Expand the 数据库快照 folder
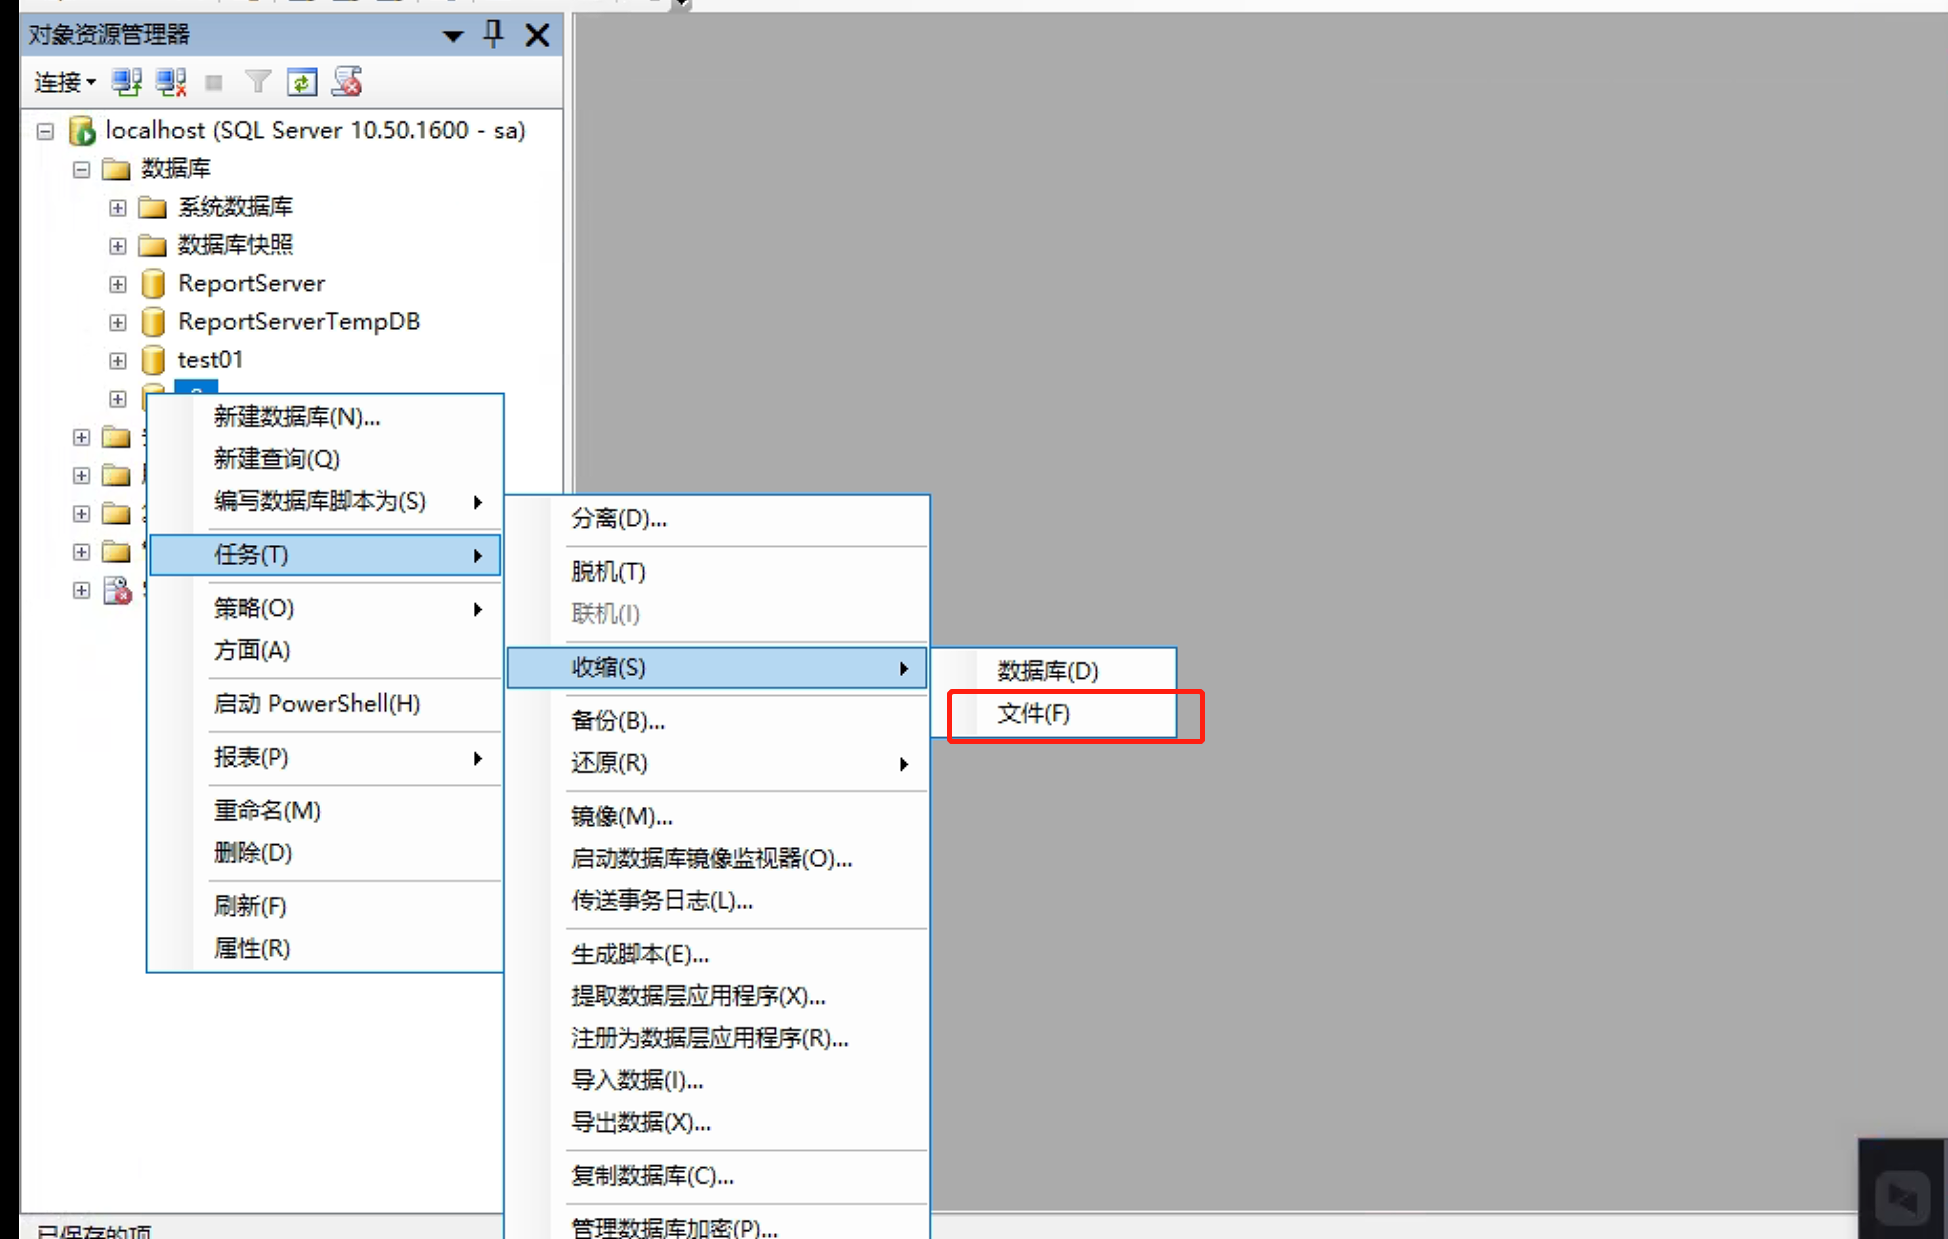This screenshot has width=1948, height=1239. pos(118,246)
